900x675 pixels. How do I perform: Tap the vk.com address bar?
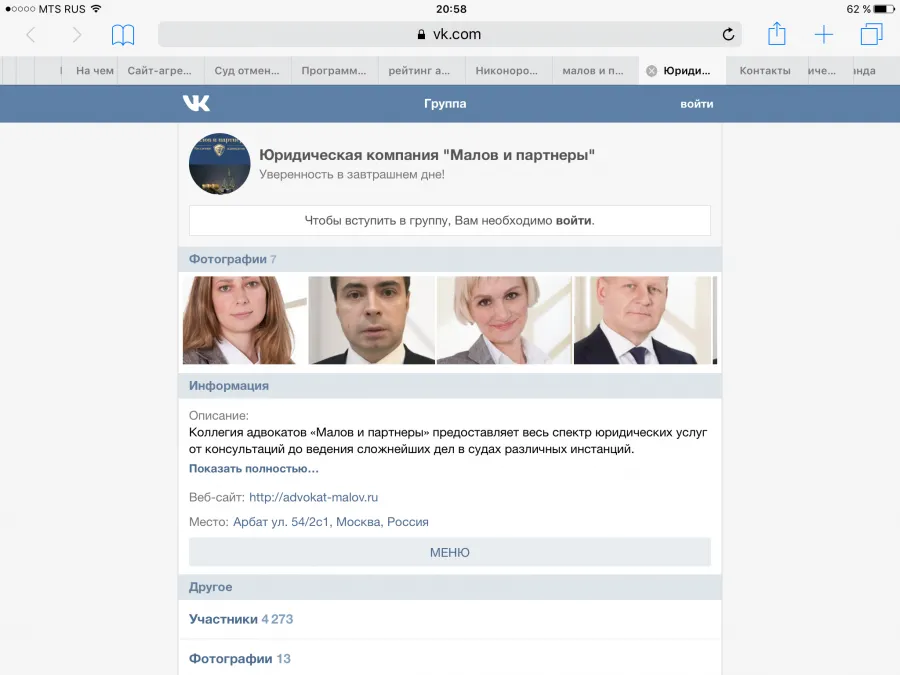click(x=449, y=34)
